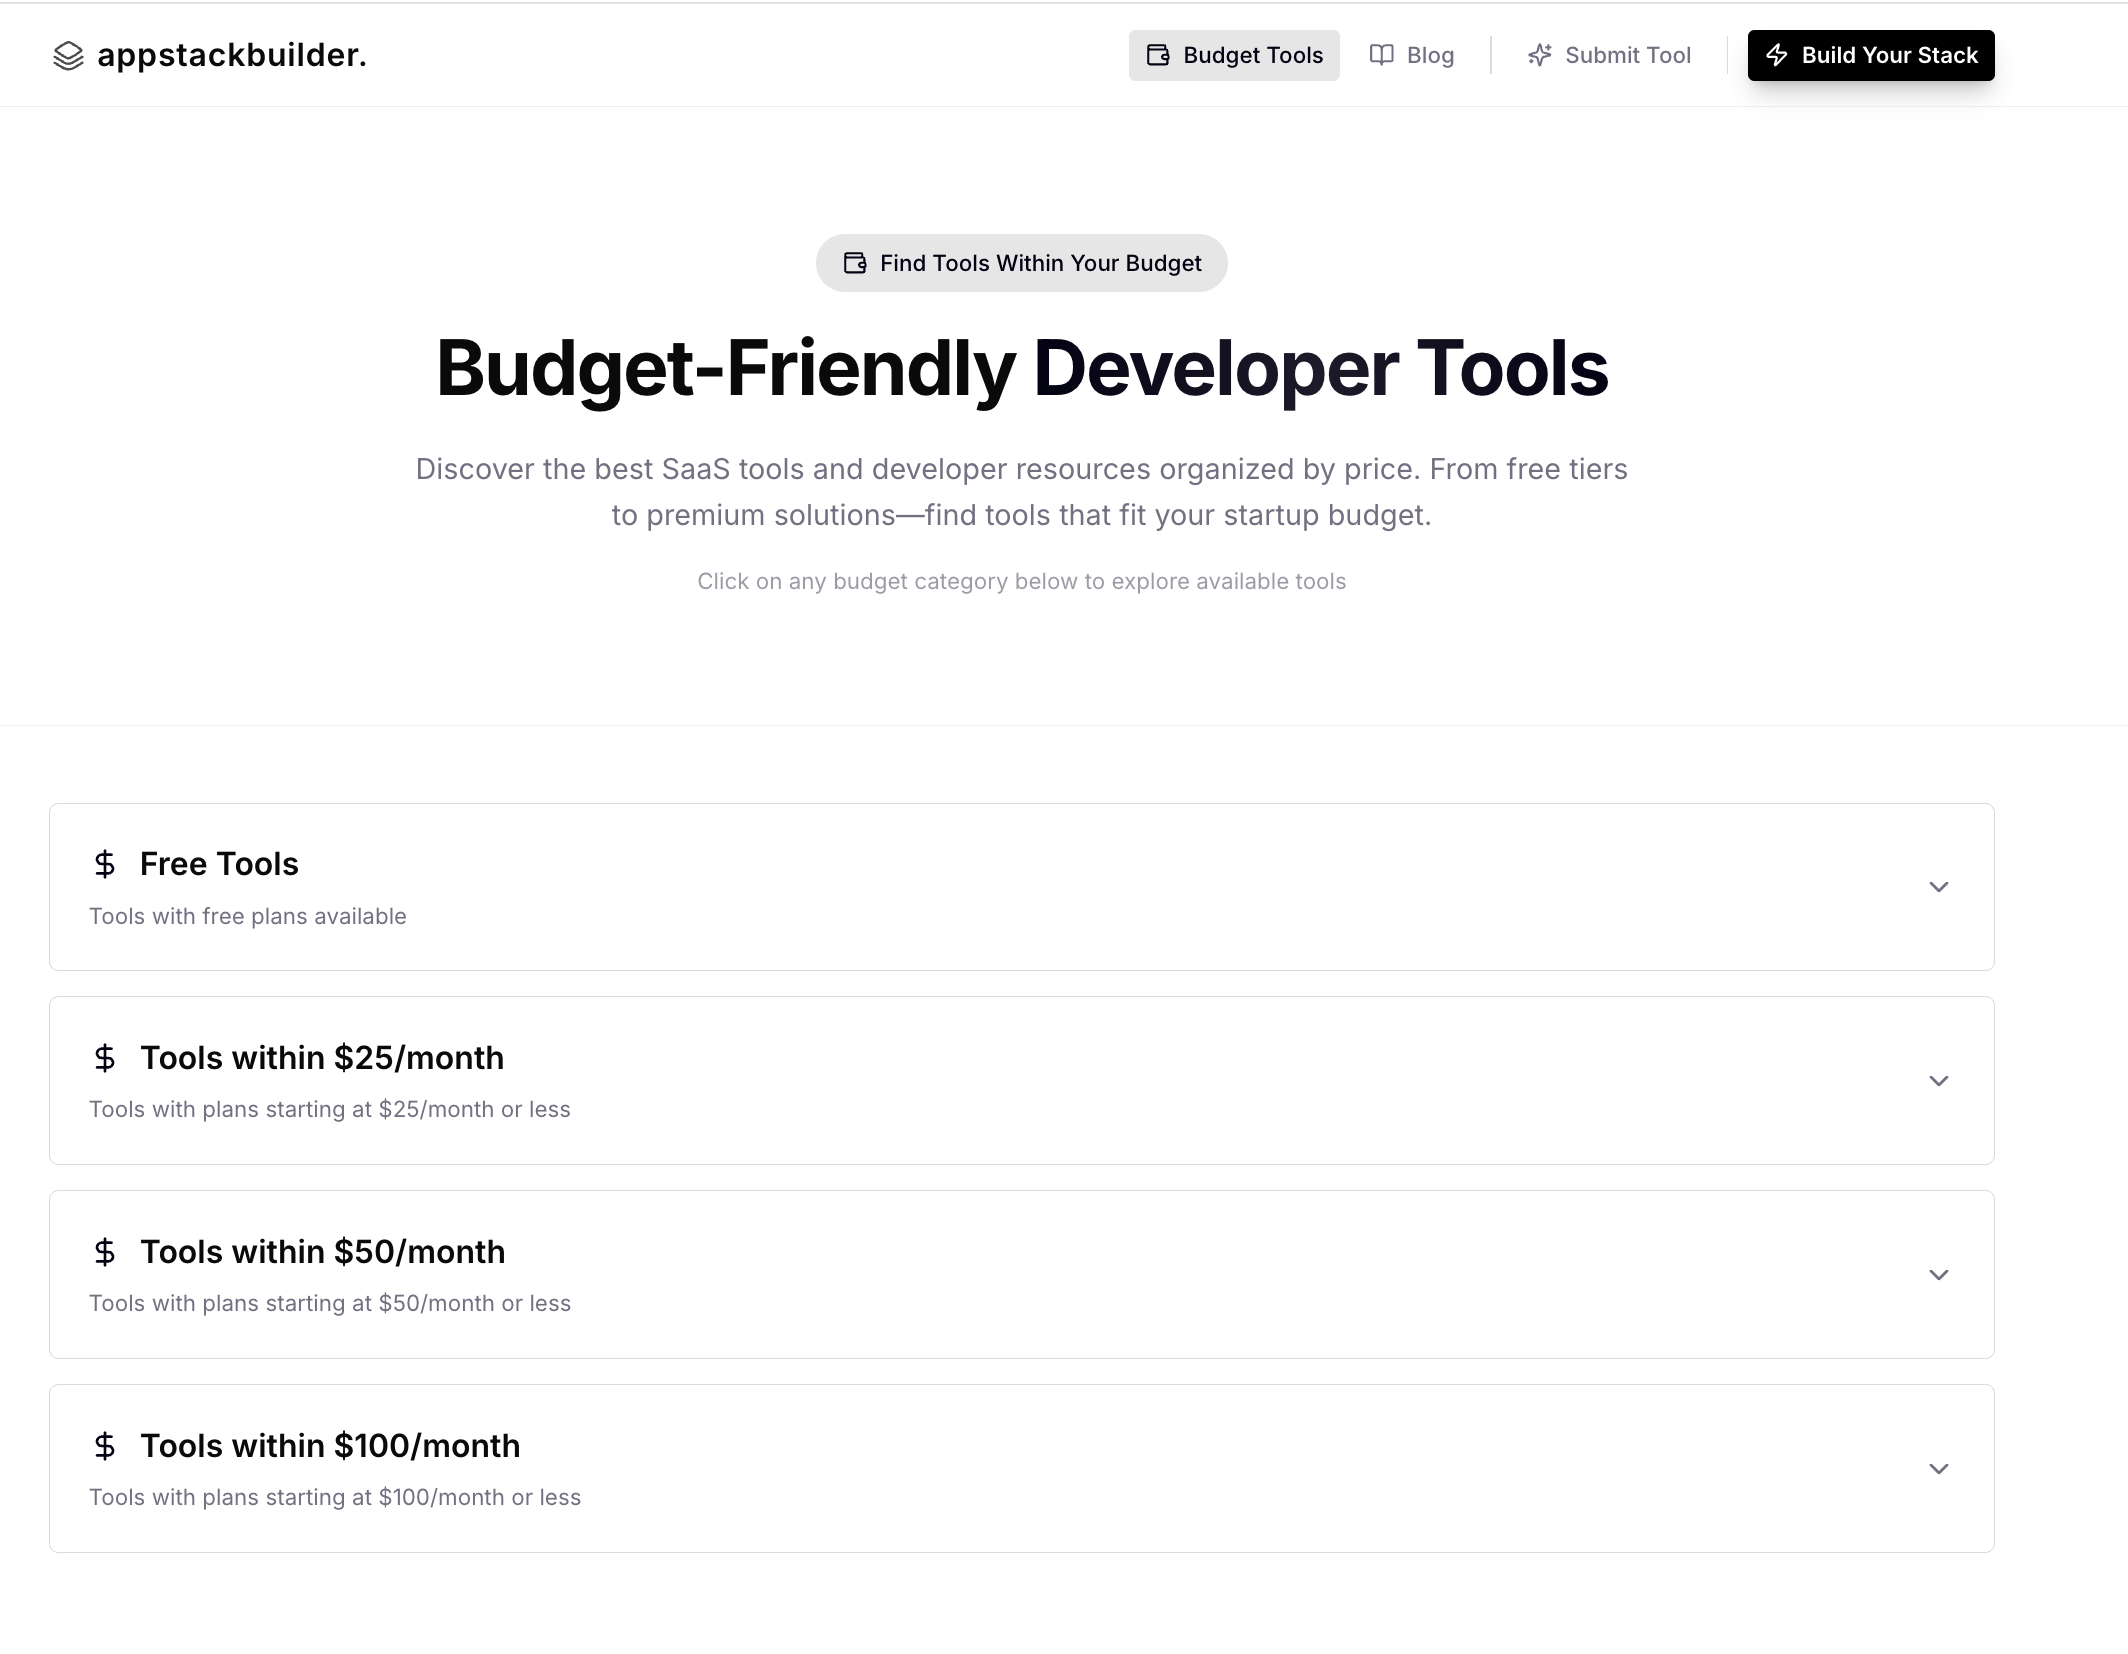The image size is (2128, 1654).
Task: Click the sparkle icon beside Submit Tool
Action: (1539, 56)
